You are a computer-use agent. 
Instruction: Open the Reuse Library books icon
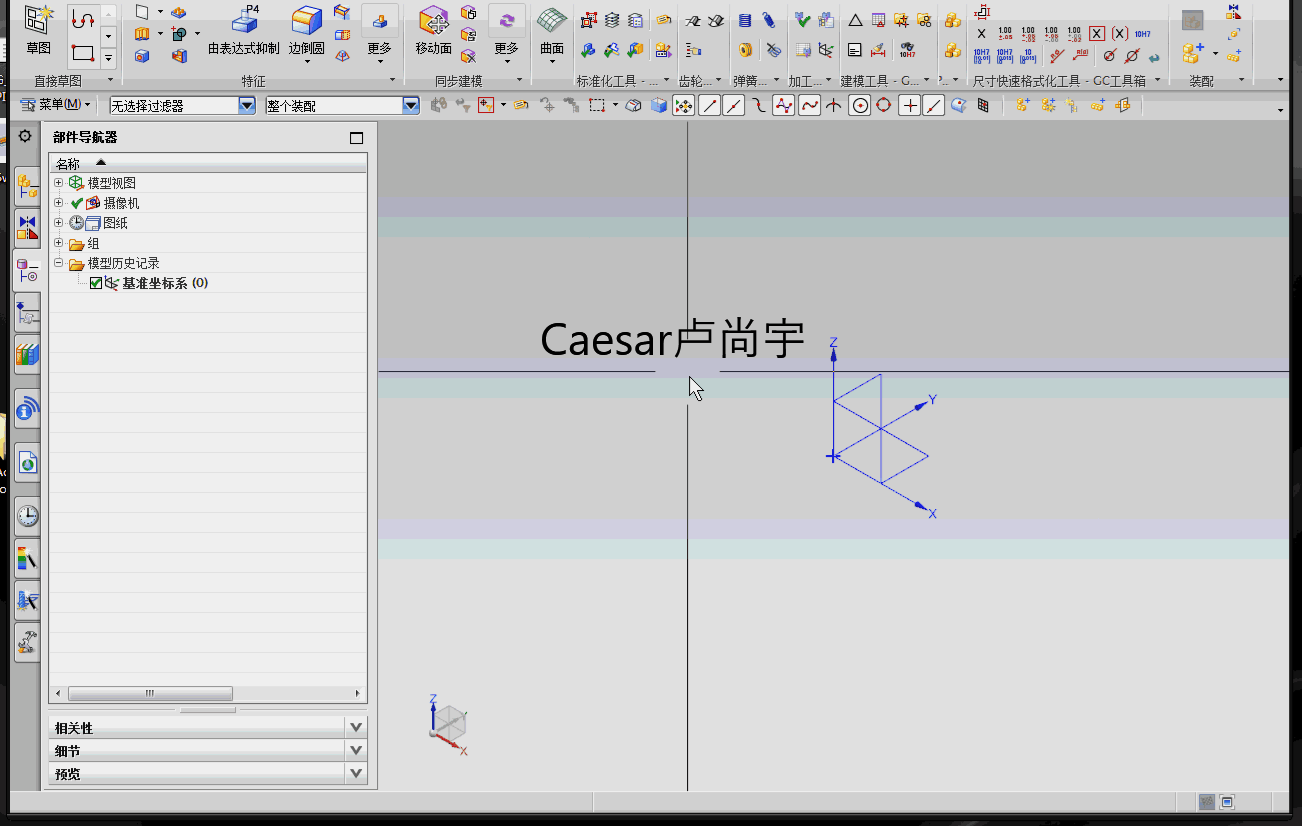point(27,354)
